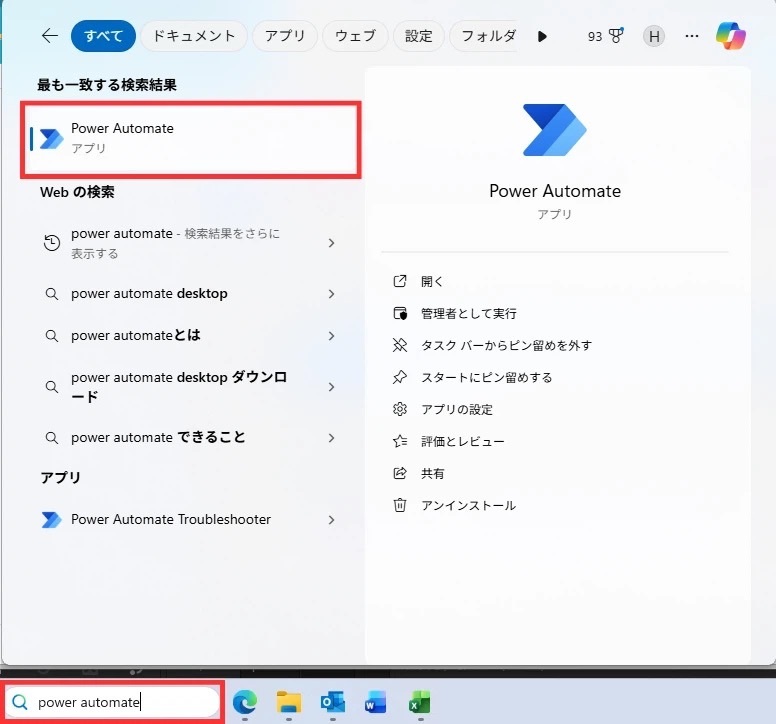Click the power automate desktop ダウンロード suggestion text
The height and width of the screenshot is (724, 776).
pyautogui.click(x=179, y=387)
